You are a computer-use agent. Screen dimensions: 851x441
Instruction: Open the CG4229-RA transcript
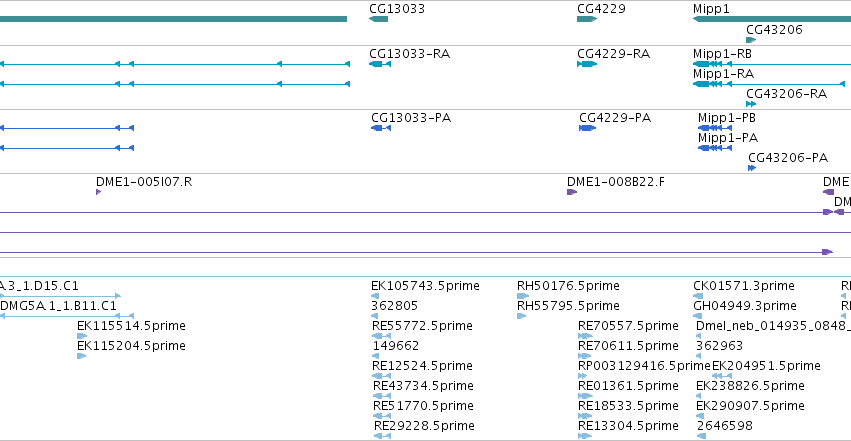point(613,54)
